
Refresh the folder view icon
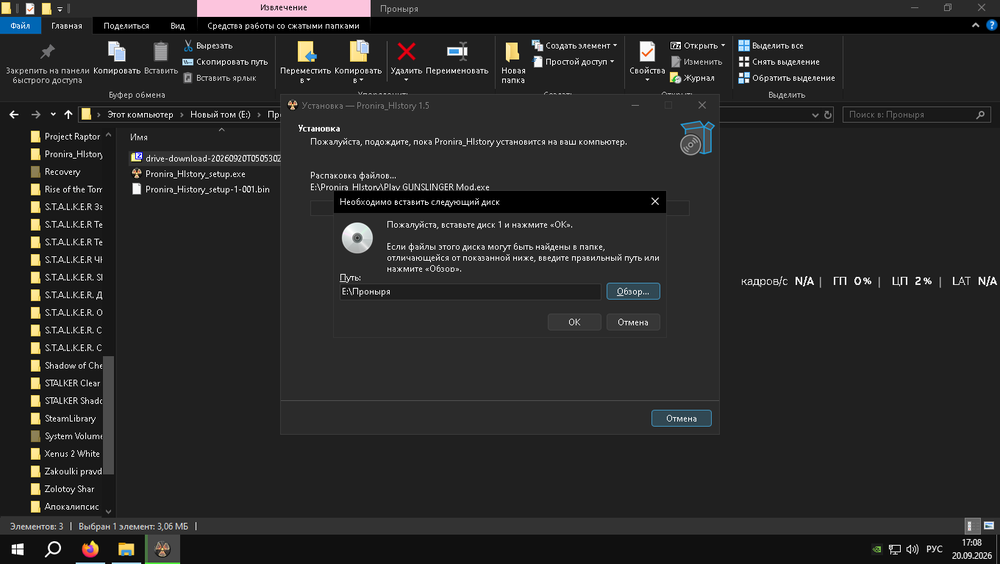pyautogui.click(x=828, y=115)
